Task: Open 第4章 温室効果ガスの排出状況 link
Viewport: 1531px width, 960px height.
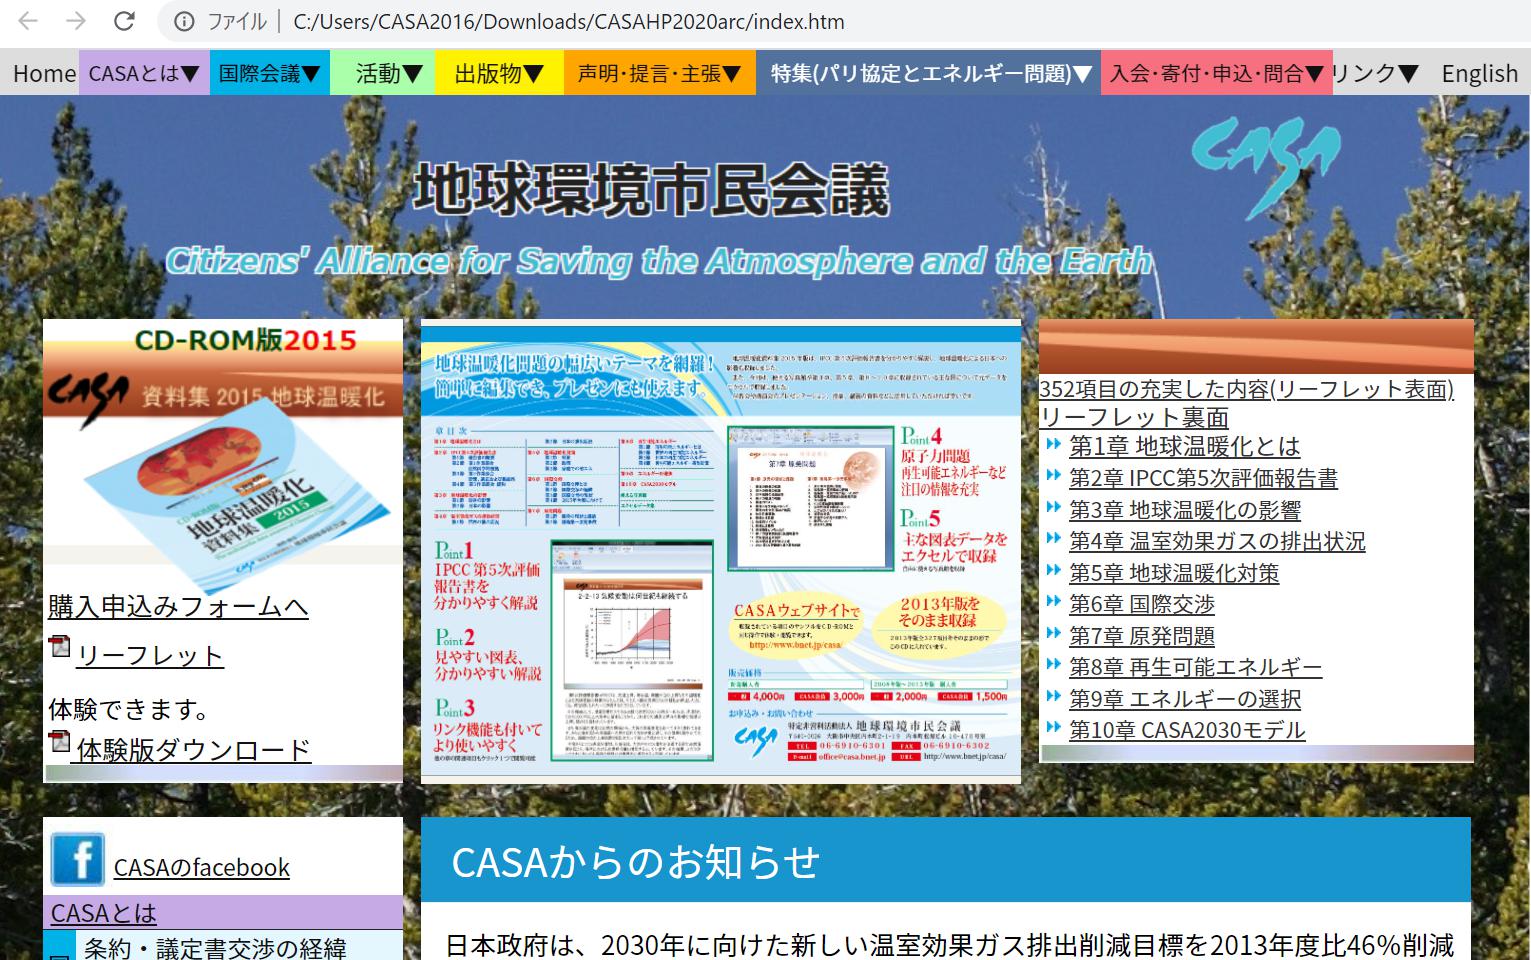Action: [1217, 541]
